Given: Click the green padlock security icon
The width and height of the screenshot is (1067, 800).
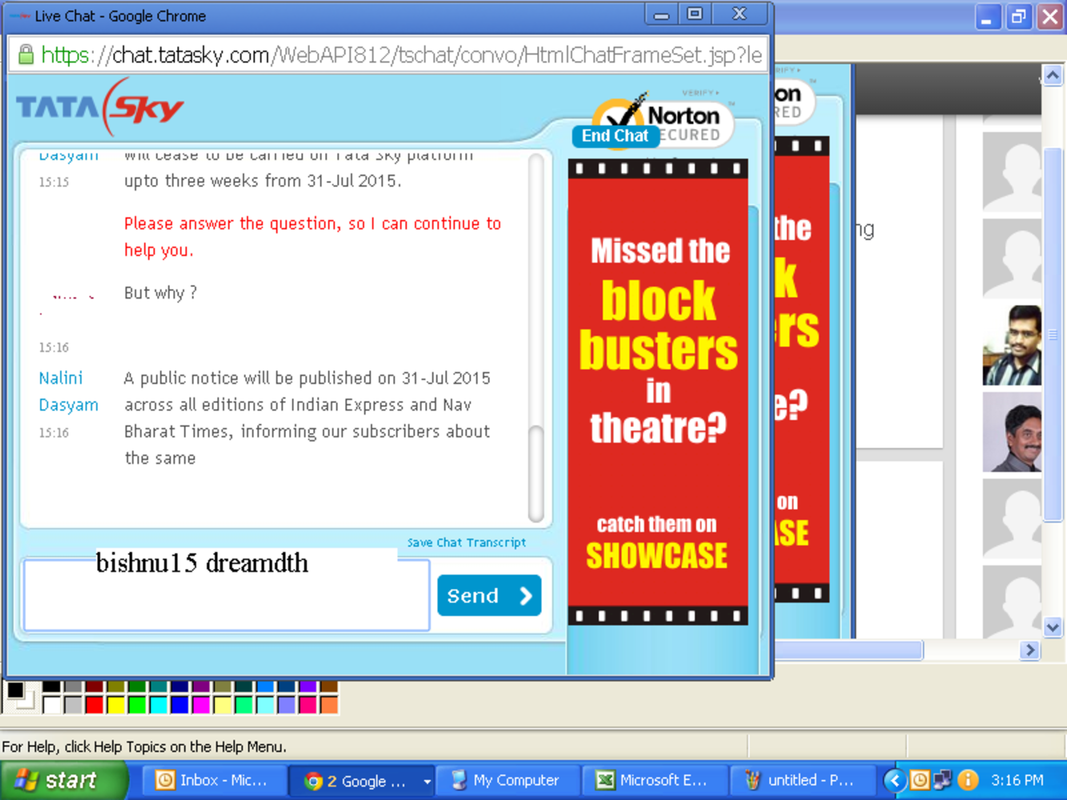Looking at the screenshot, I should tap(25, 54).
